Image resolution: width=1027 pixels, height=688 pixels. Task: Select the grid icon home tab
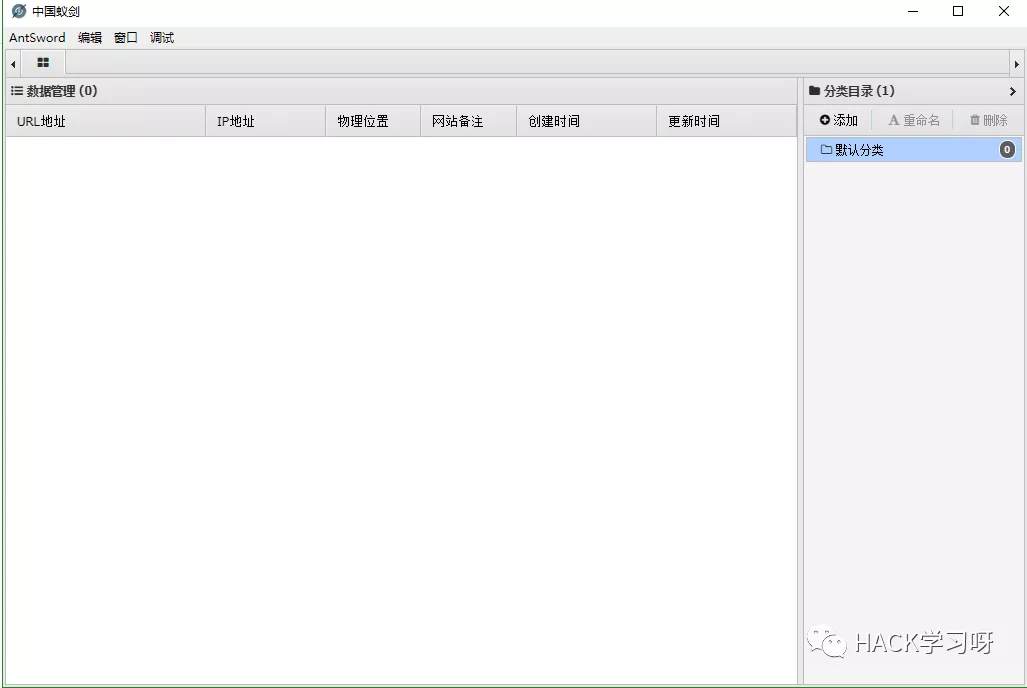click(x=42, y=62)
